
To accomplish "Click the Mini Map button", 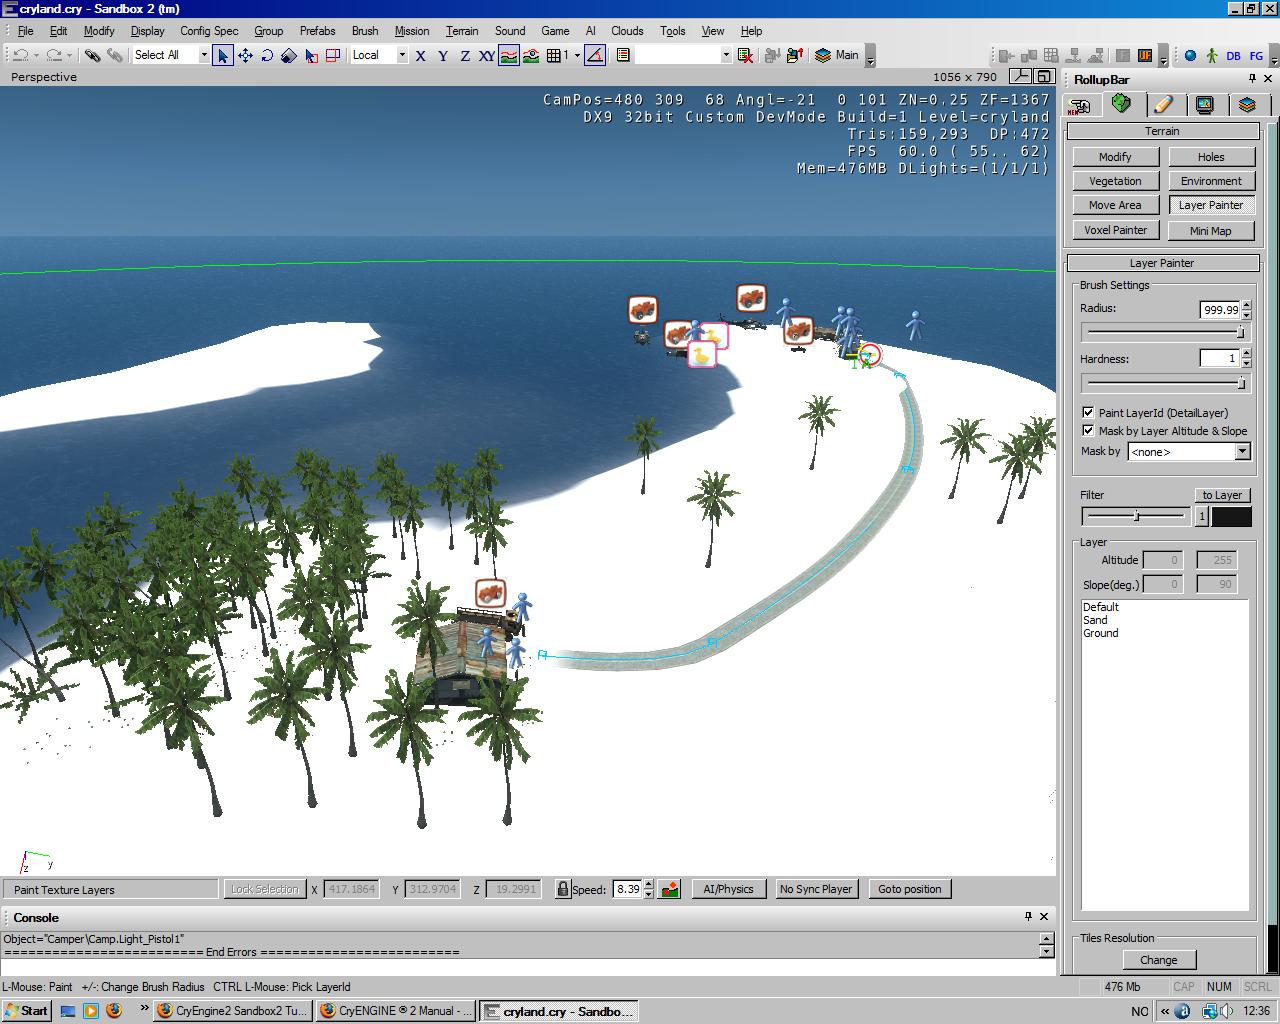I will (1211, 230).
